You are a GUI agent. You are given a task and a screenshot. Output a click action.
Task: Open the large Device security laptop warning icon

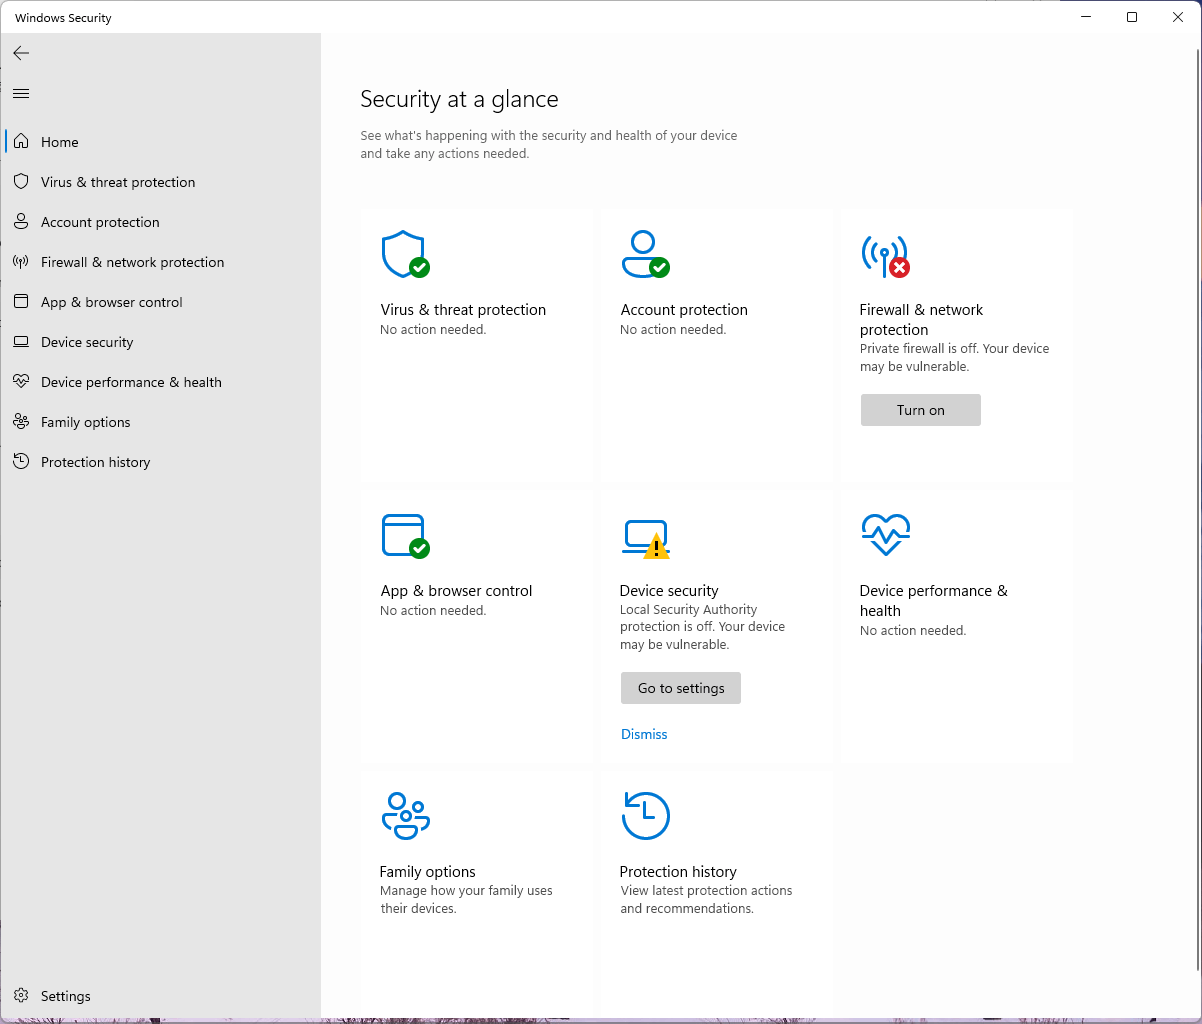(x=645, y=539)
